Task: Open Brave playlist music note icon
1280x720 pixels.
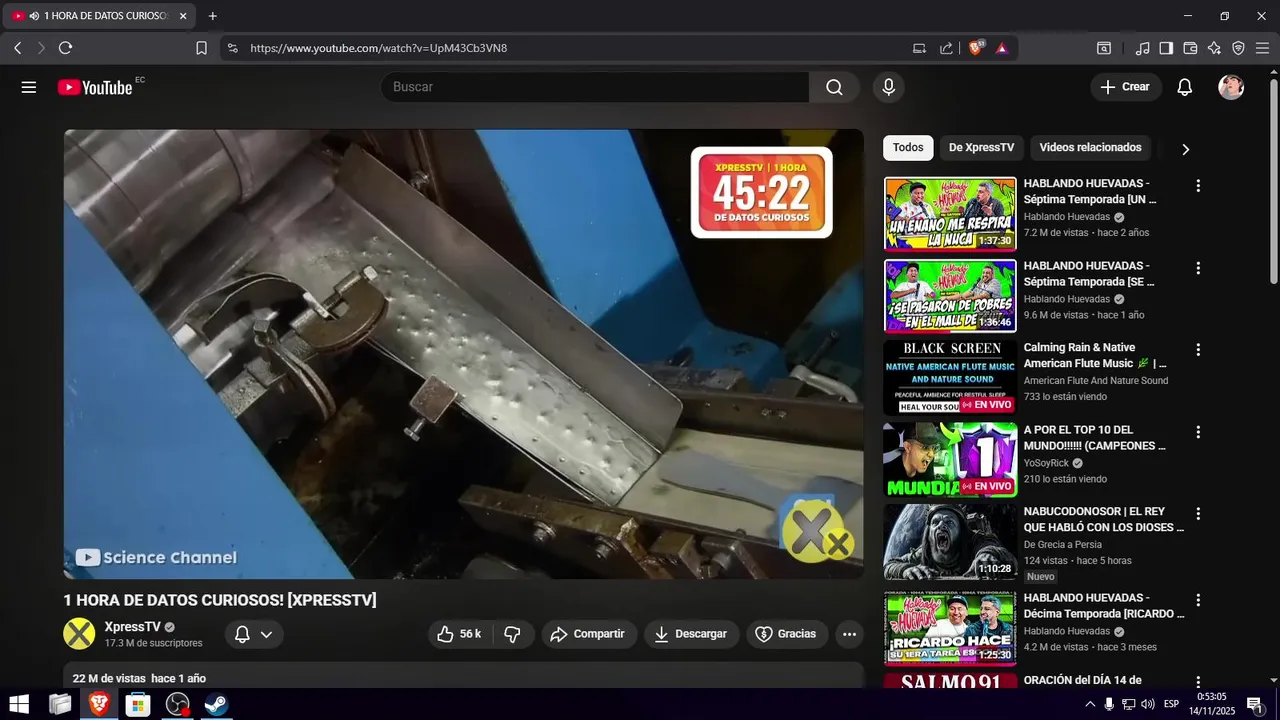Action: (1142, 48)
